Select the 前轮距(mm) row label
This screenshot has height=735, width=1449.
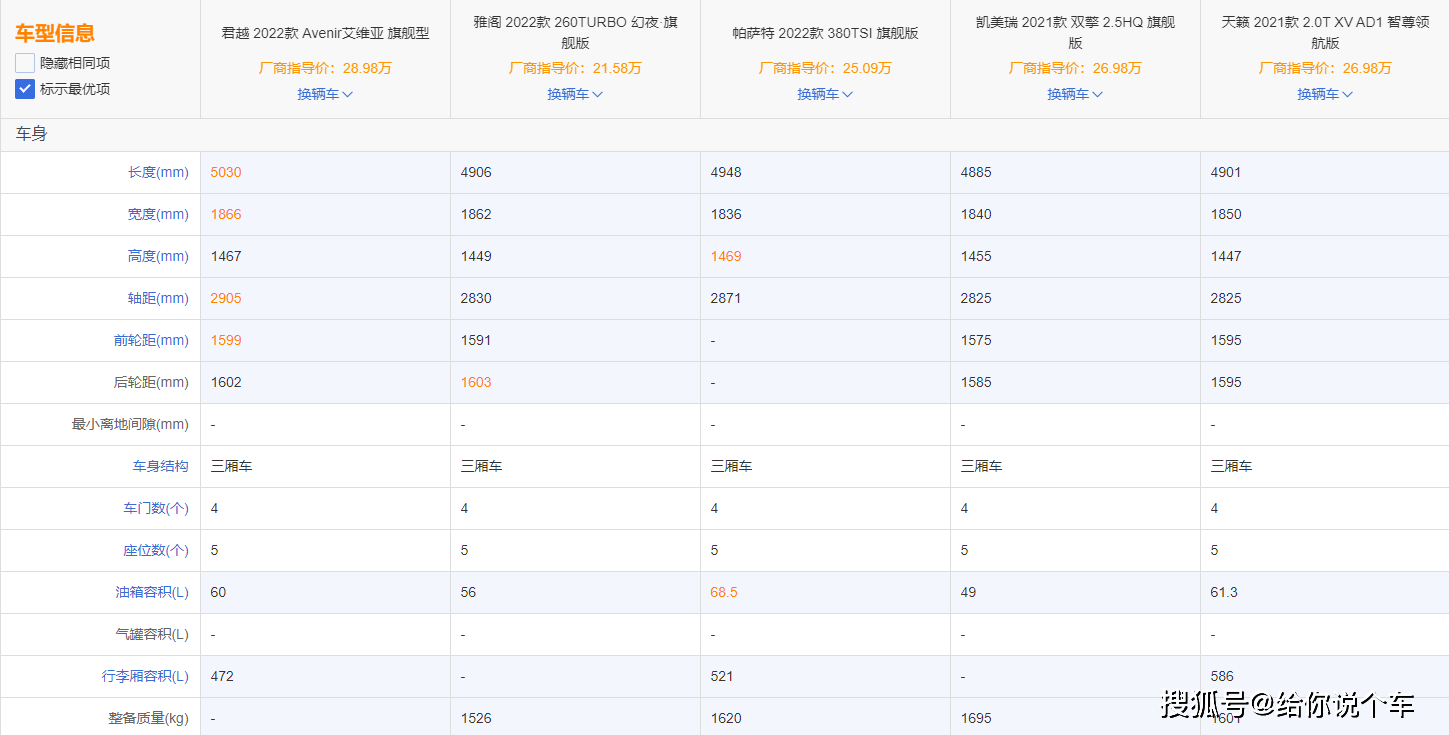pos(151,340)
